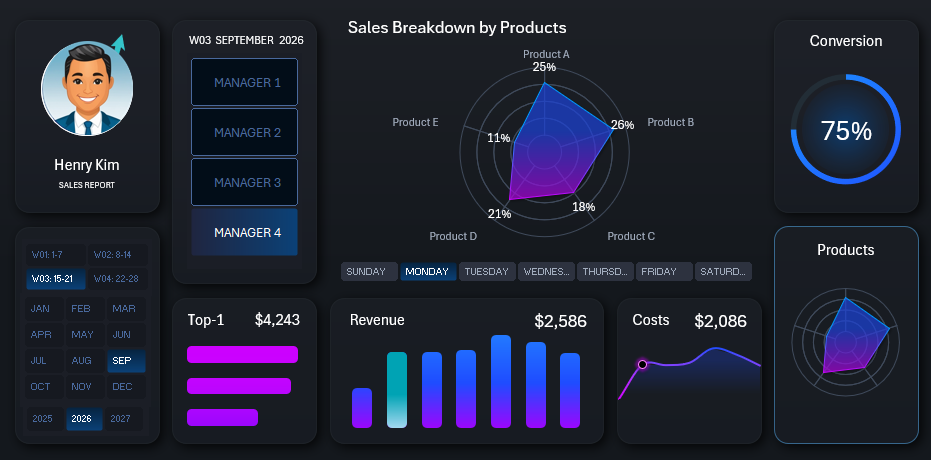931x460 pixels.
Task: Switch to week W01: 1-7
Action: coord(55,255)
